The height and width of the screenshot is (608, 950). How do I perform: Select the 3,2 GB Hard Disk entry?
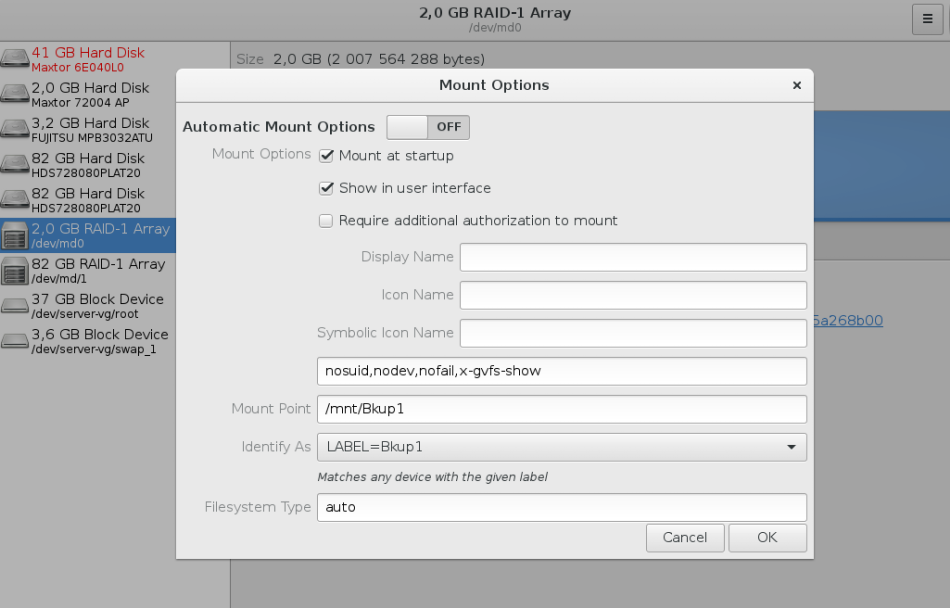[88, 130]
